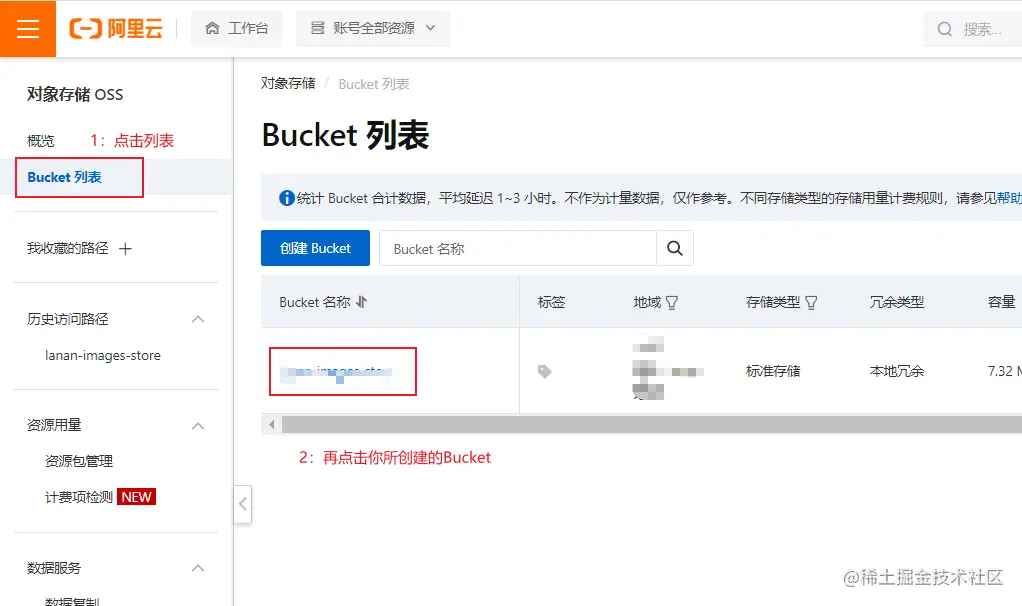Click the 对象存储 OSS sidebar title
Image resolution: width=1022 pixels, height=606 pixels.
click(75, 94)
